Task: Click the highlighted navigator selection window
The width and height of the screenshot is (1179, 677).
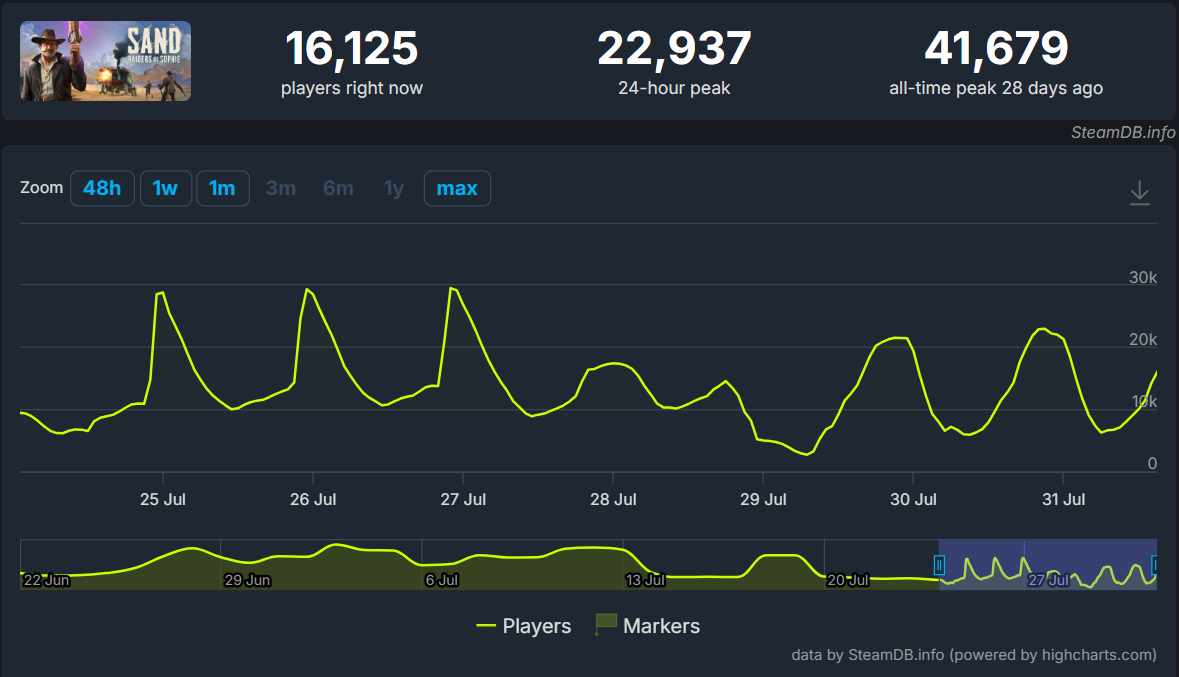Action: [1047, 564]
